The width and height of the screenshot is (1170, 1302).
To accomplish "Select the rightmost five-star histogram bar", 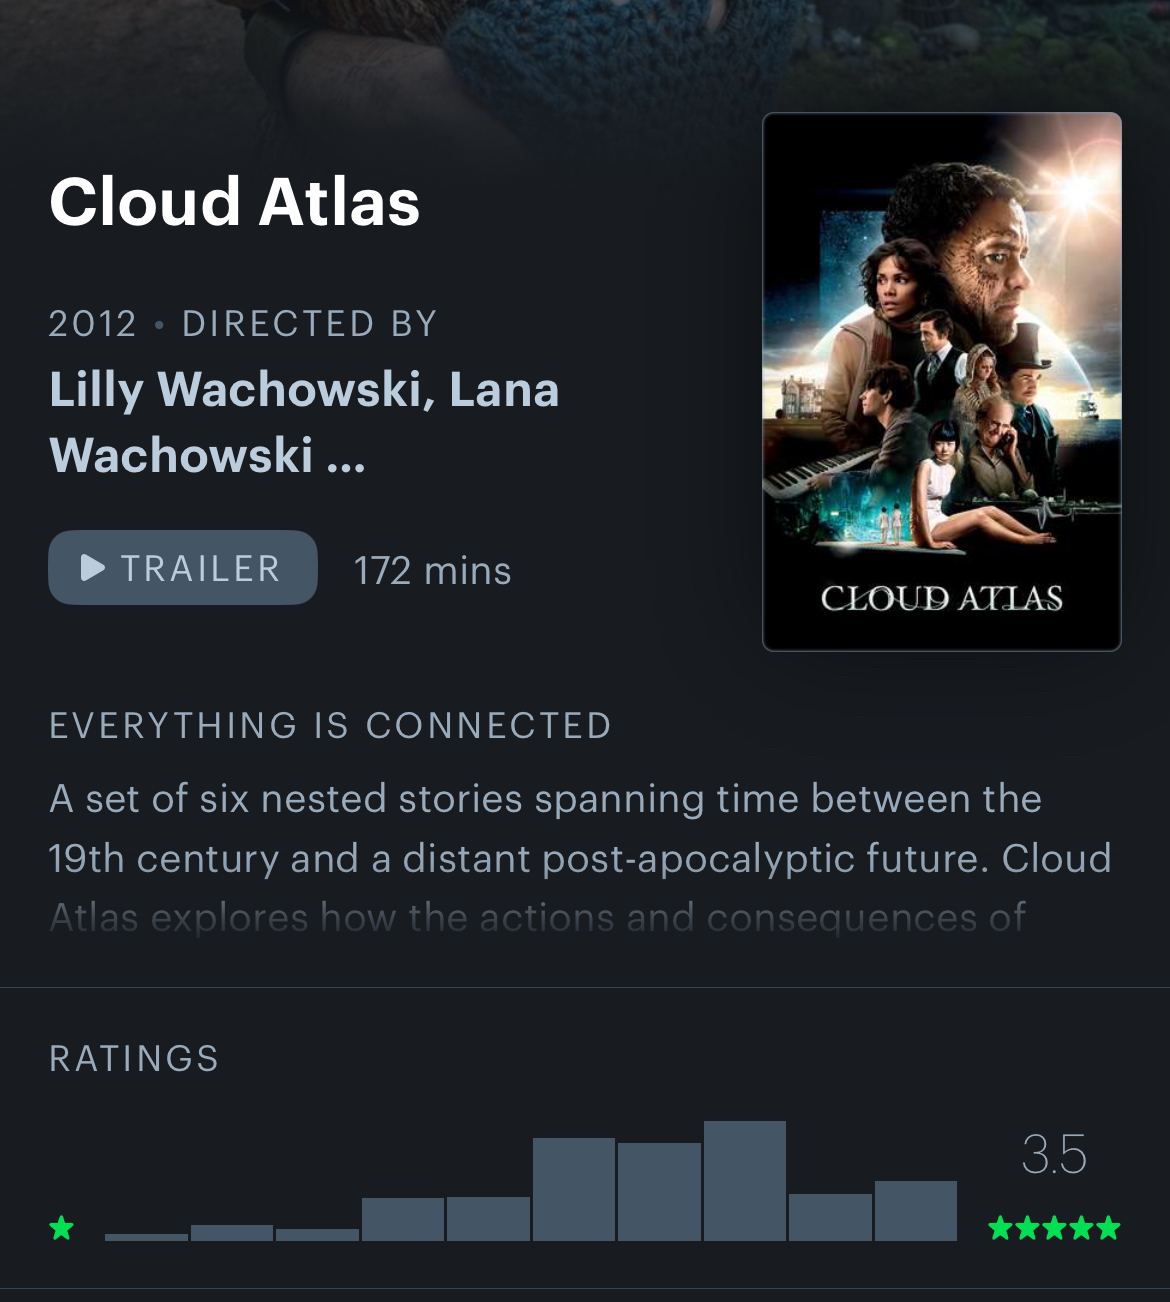I will [915, 1210].
